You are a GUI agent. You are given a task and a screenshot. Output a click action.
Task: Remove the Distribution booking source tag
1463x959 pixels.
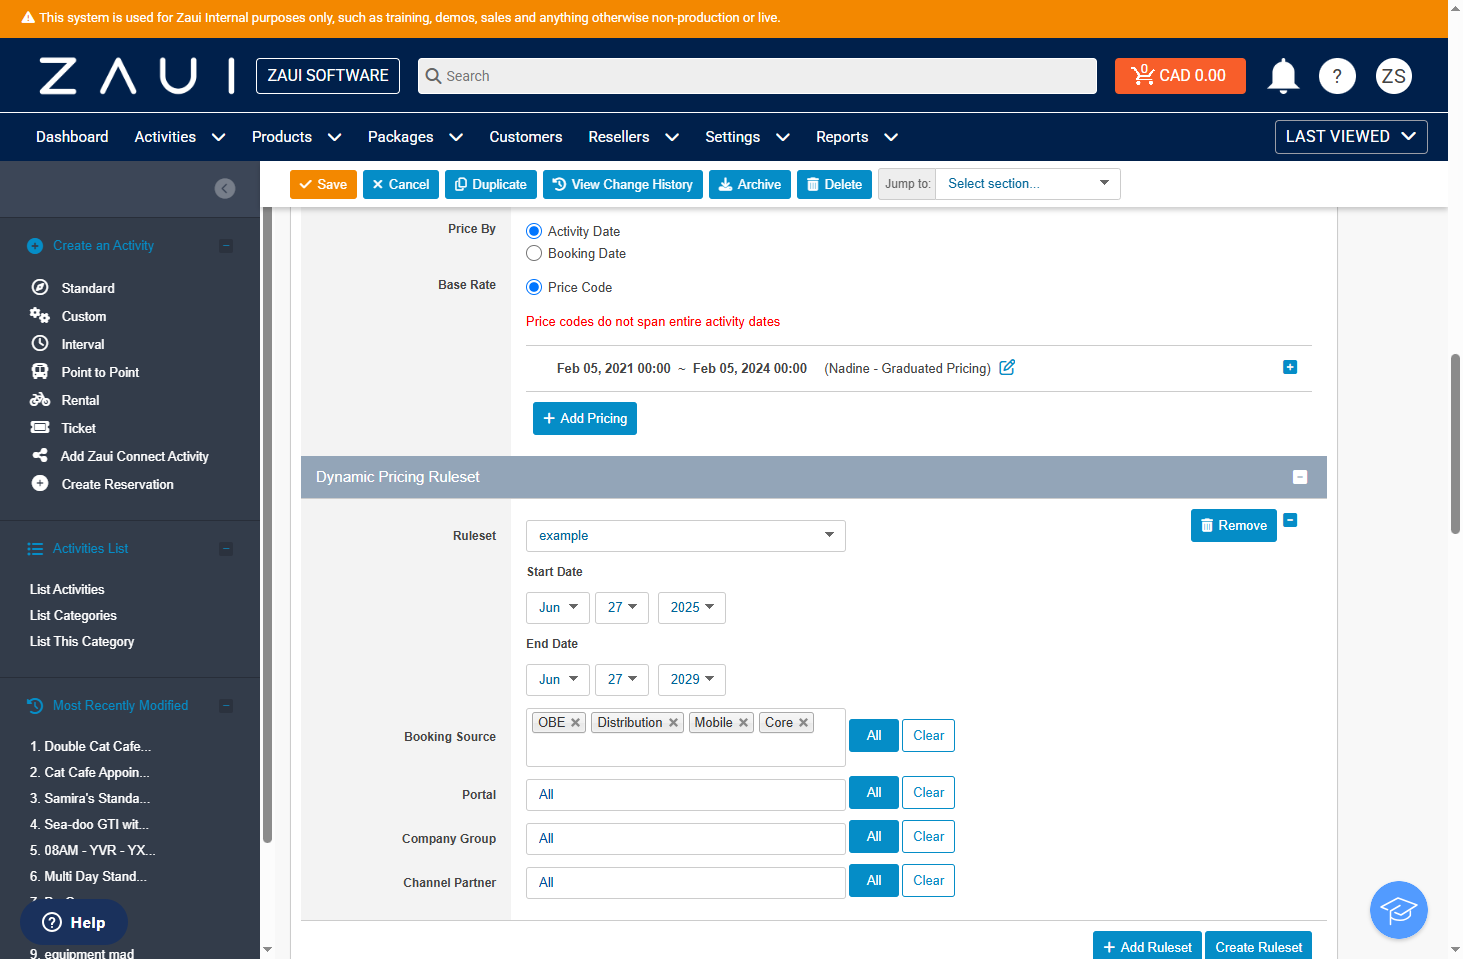[674, 723]
